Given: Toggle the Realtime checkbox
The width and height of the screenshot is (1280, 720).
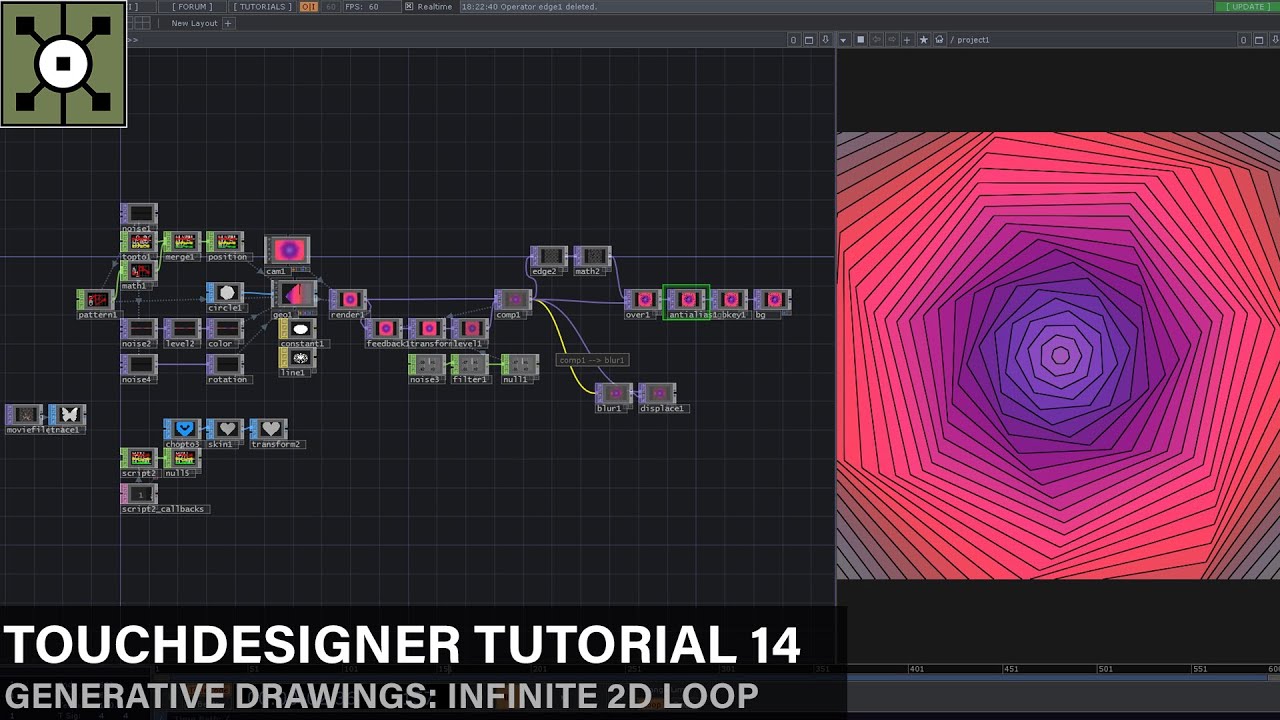Looking at the screenshot, I should [x=409, y=6].
